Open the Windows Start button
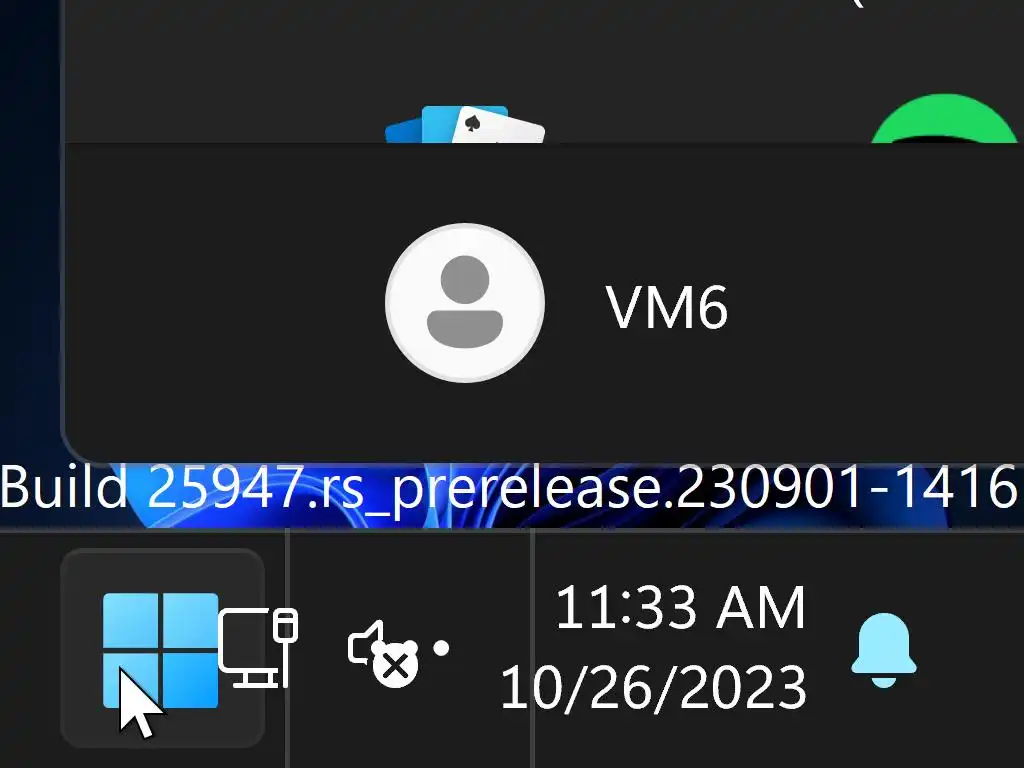The height and width of the screenshot is (768, 1024). point(162,649)
